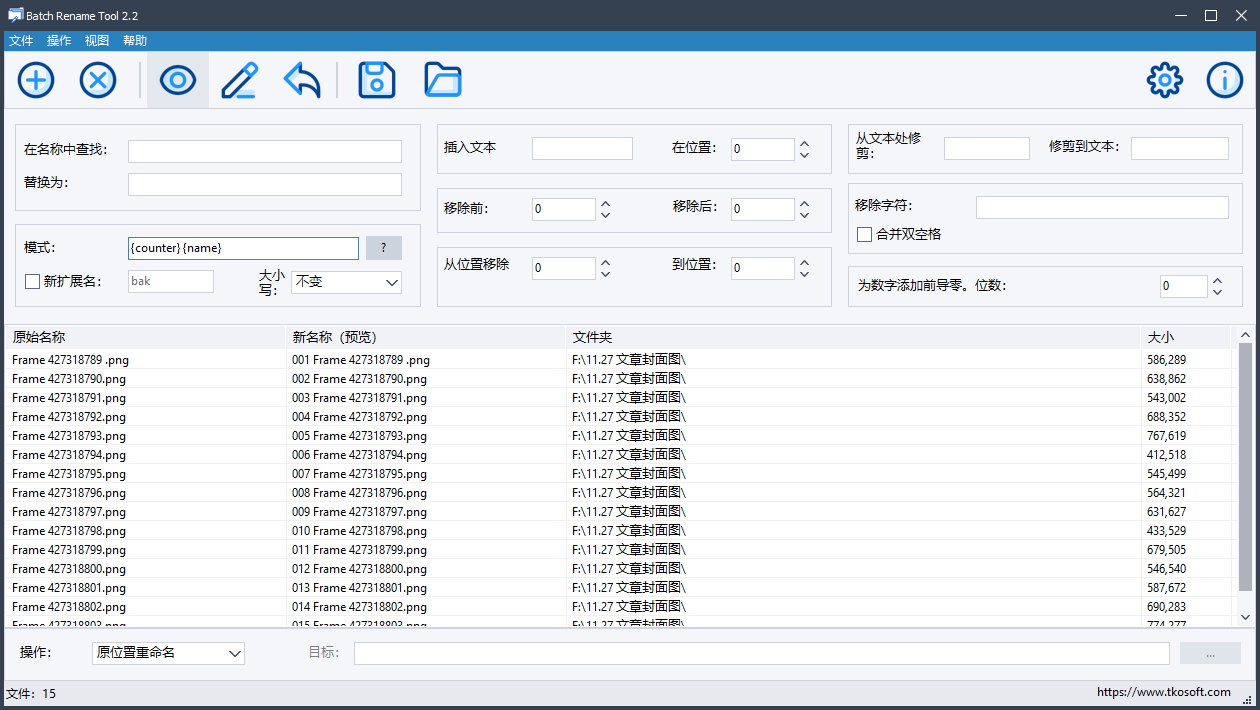Increase the 在位置 value with up arrow
The image size is (1260, 710).
pos(804,143)
